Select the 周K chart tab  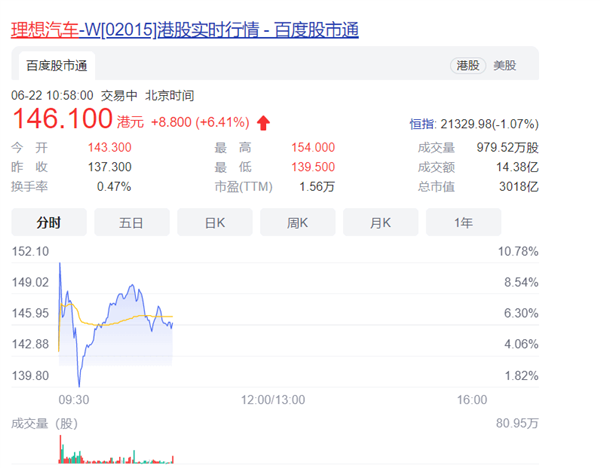pyautogui.click(x=298, y=222)
